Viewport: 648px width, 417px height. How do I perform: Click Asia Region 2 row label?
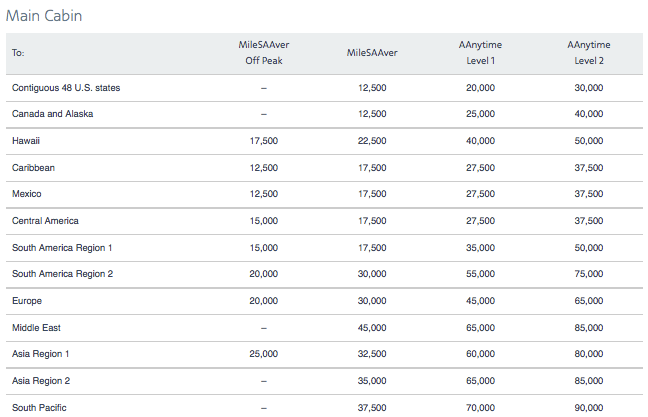pos(41,381)
